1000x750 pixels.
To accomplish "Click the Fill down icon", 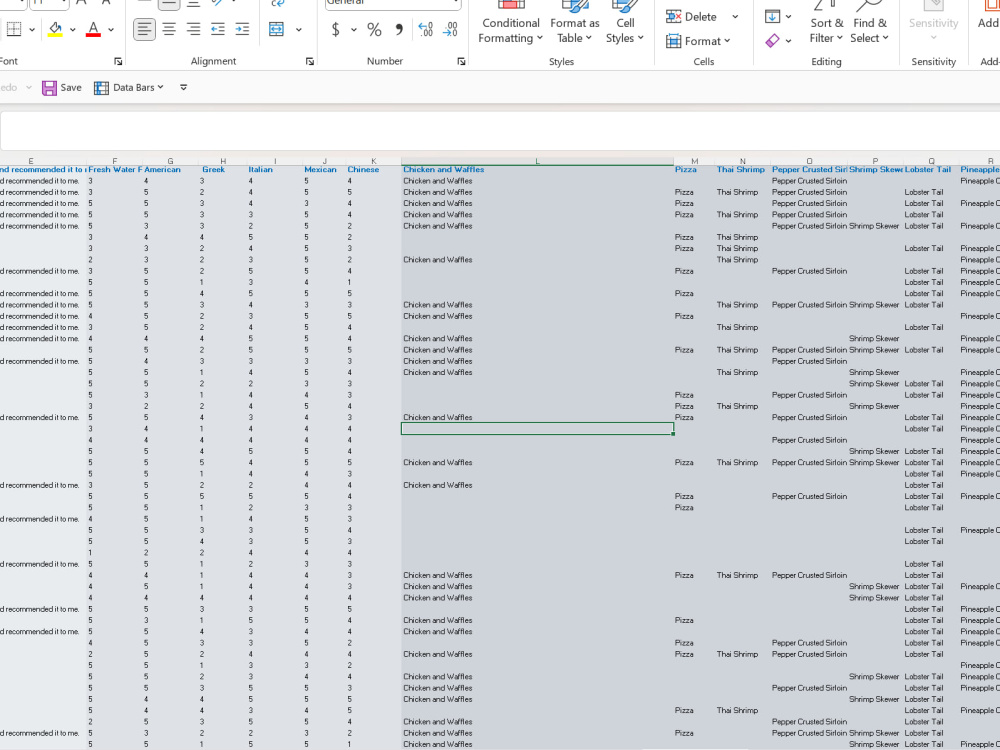I will pyautogui.click(x=772, y=17).
